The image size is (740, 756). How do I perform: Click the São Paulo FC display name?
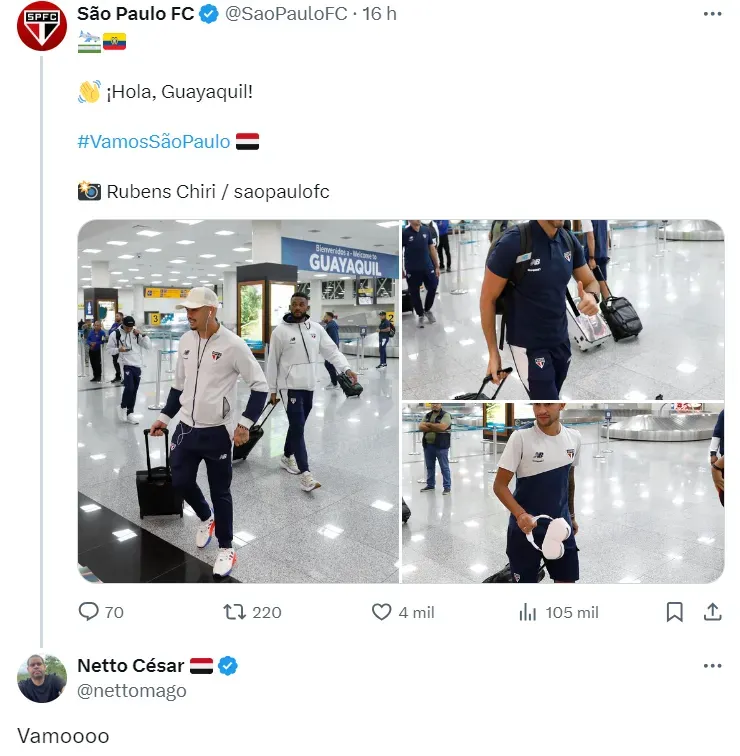coord(135,14)
